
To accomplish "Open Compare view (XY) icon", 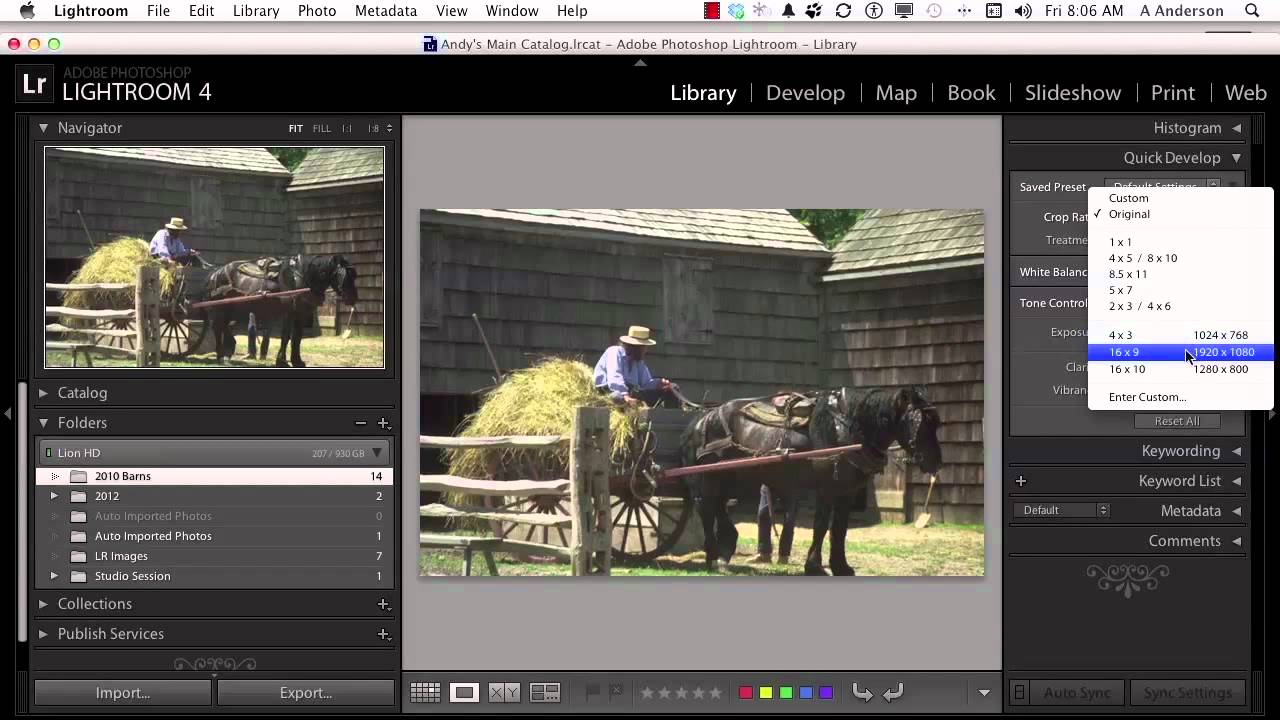I will pyautogui.click(x=503, y=693).
